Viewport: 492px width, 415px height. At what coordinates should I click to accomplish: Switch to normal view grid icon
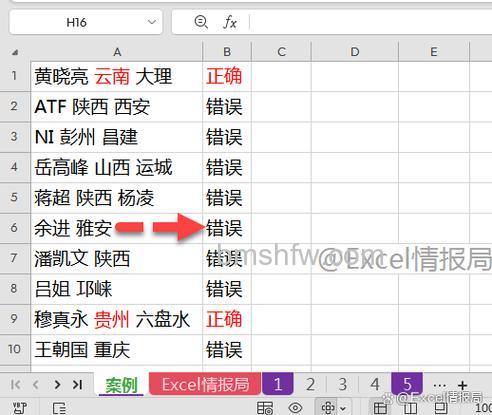pyautogui.click(x=380, y=408)
